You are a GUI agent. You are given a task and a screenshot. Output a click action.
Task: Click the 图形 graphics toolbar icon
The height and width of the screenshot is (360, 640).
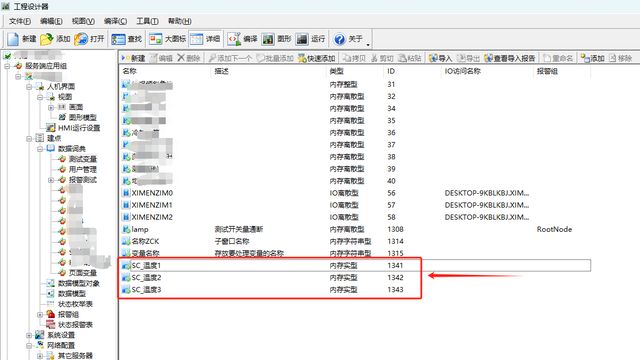click(x=268, y=39)
